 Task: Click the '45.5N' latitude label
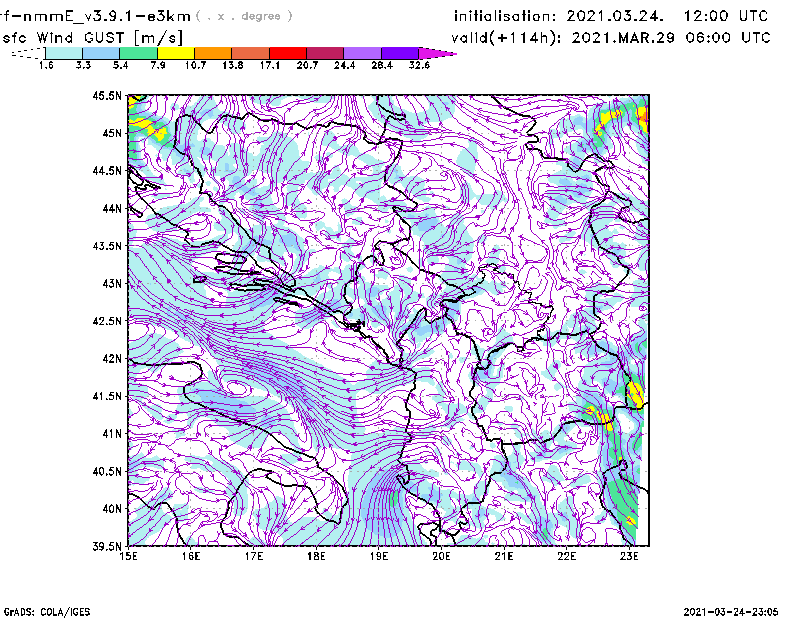coord(107,95)
